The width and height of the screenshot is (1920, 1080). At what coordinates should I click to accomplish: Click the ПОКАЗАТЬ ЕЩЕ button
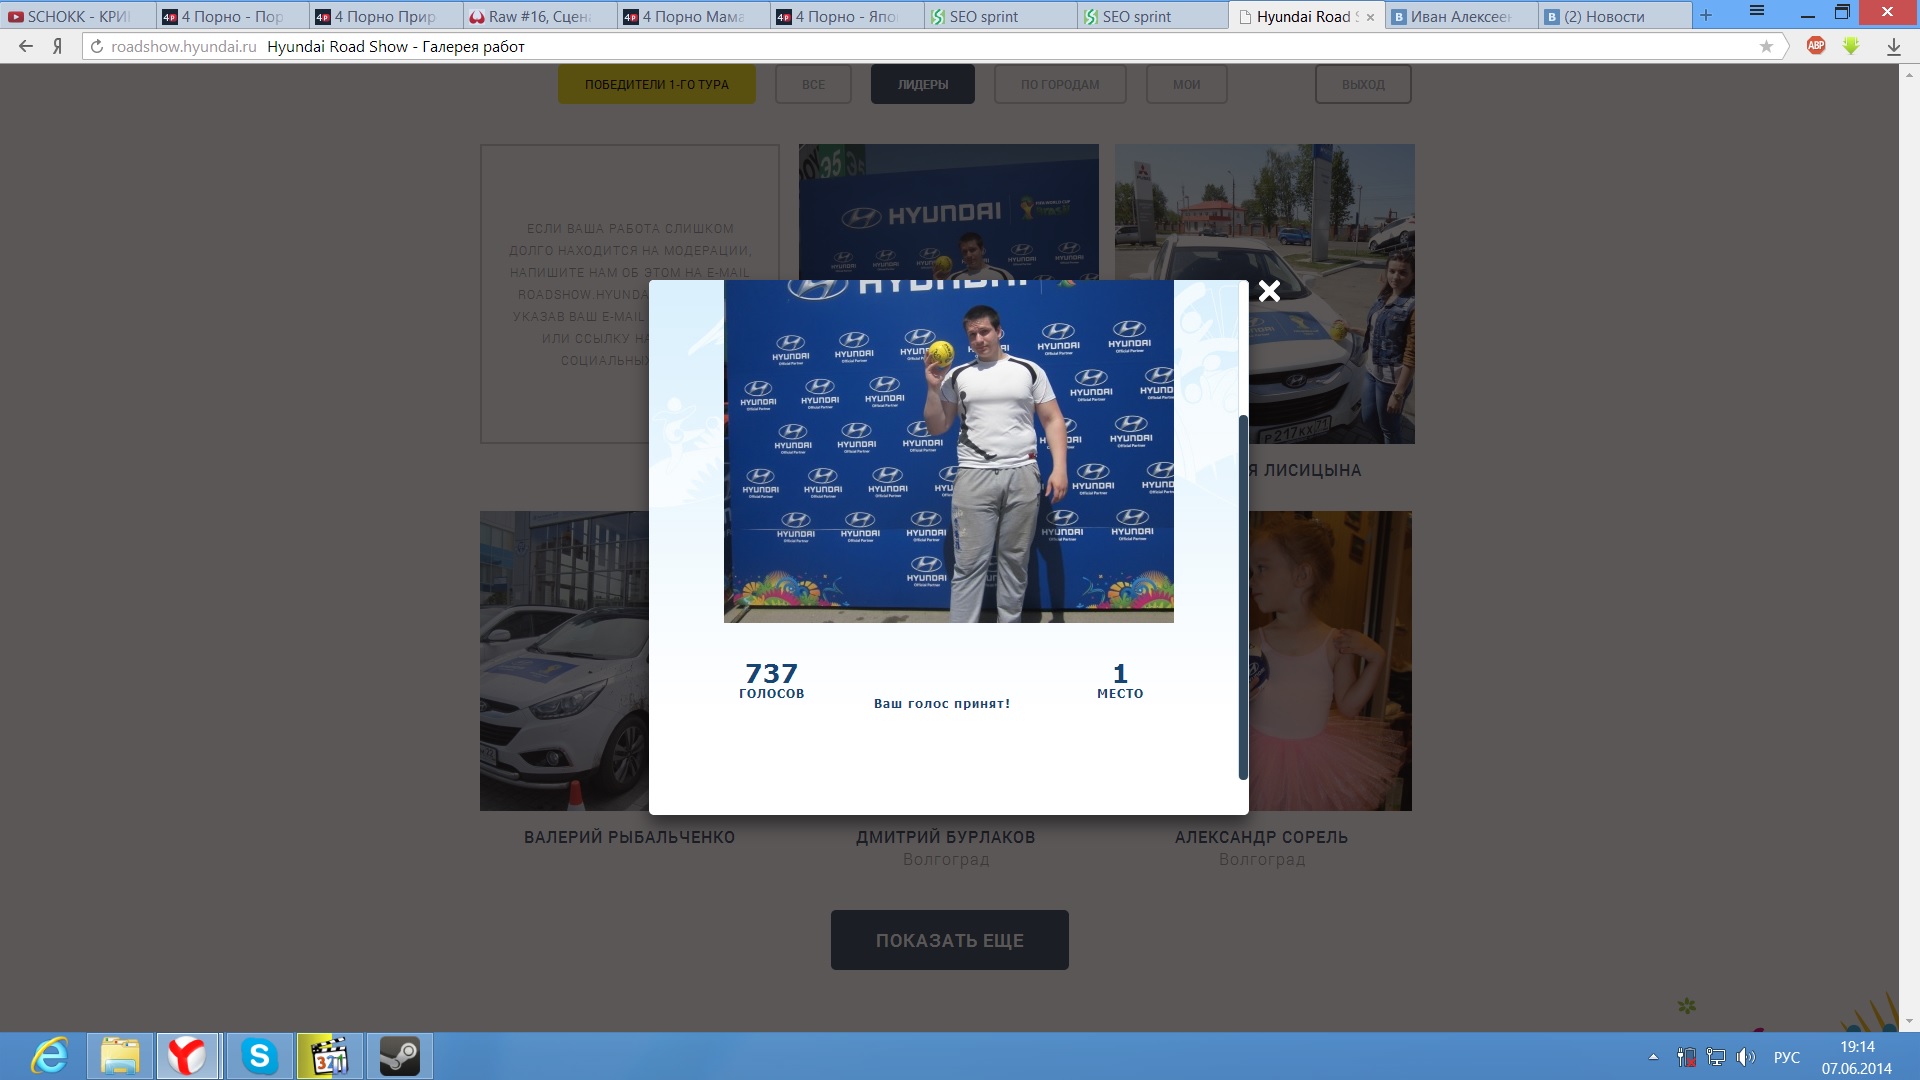(949, 940)
